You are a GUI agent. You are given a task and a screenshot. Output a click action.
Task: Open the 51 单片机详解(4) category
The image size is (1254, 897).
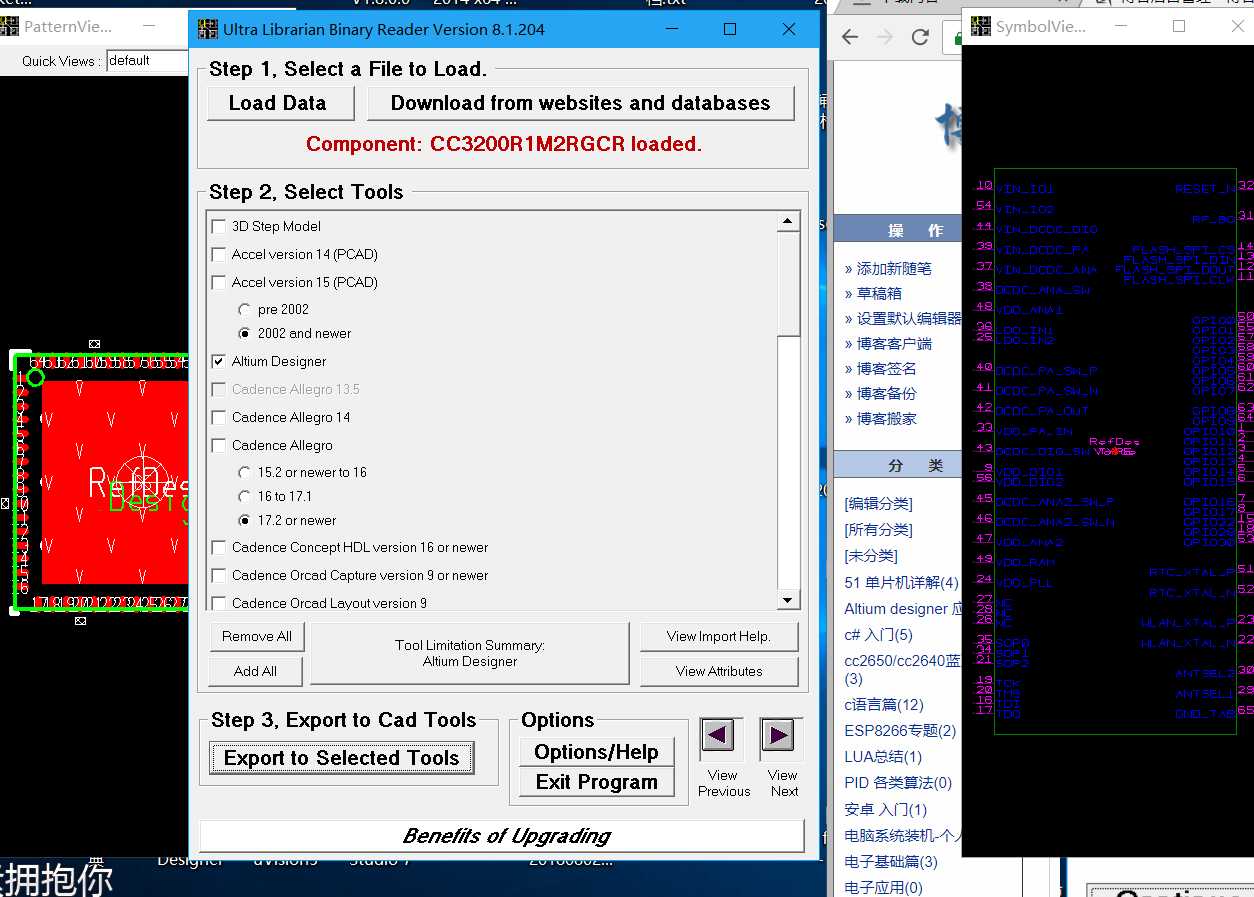pos(901,582)
